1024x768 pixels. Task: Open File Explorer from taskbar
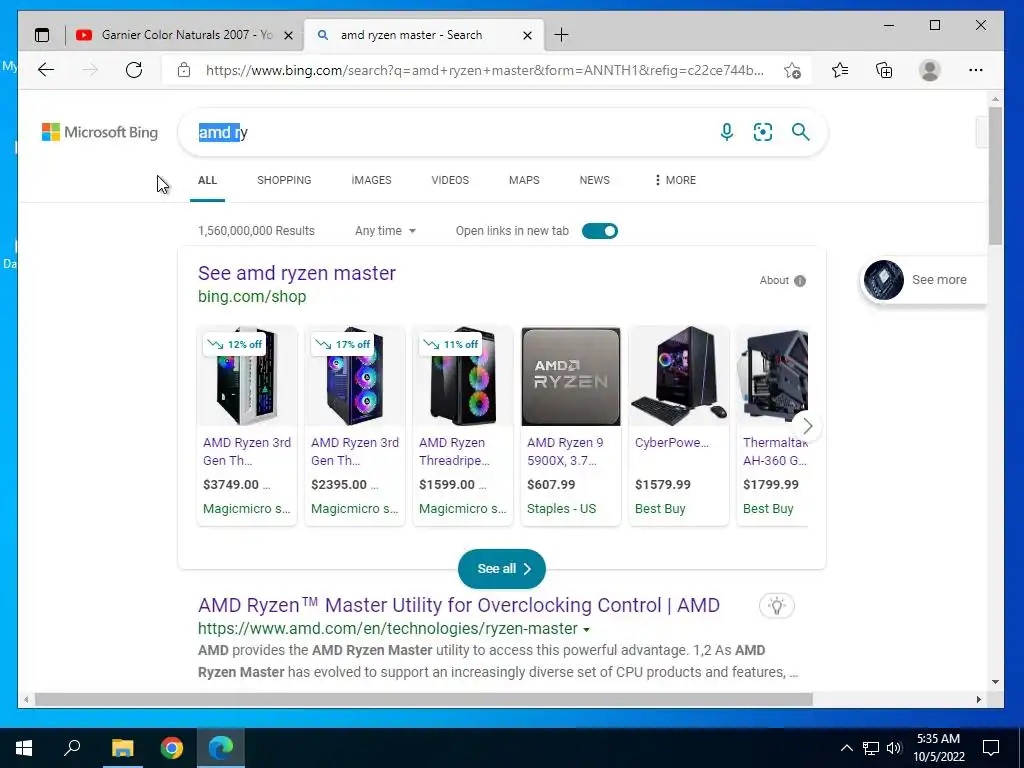[x=122, y=748]
